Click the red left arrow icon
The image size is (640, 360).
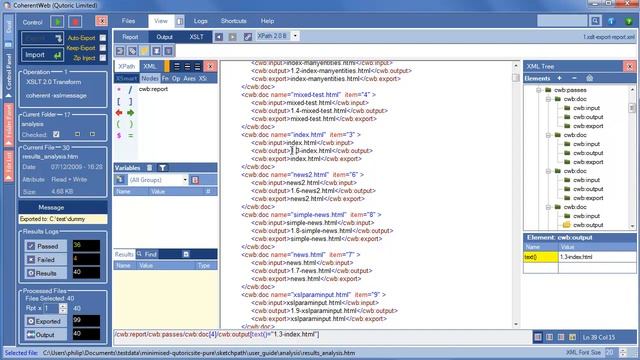119,113
